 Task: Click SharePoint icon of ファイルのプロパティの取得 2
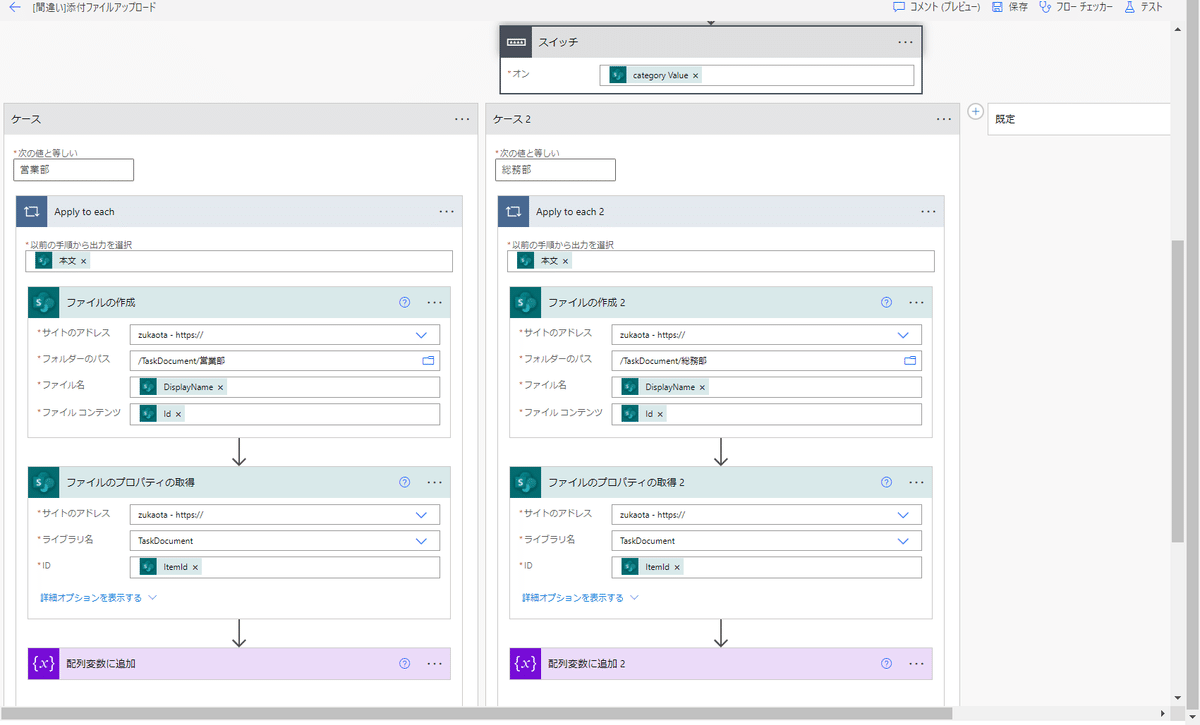point(526,482)
